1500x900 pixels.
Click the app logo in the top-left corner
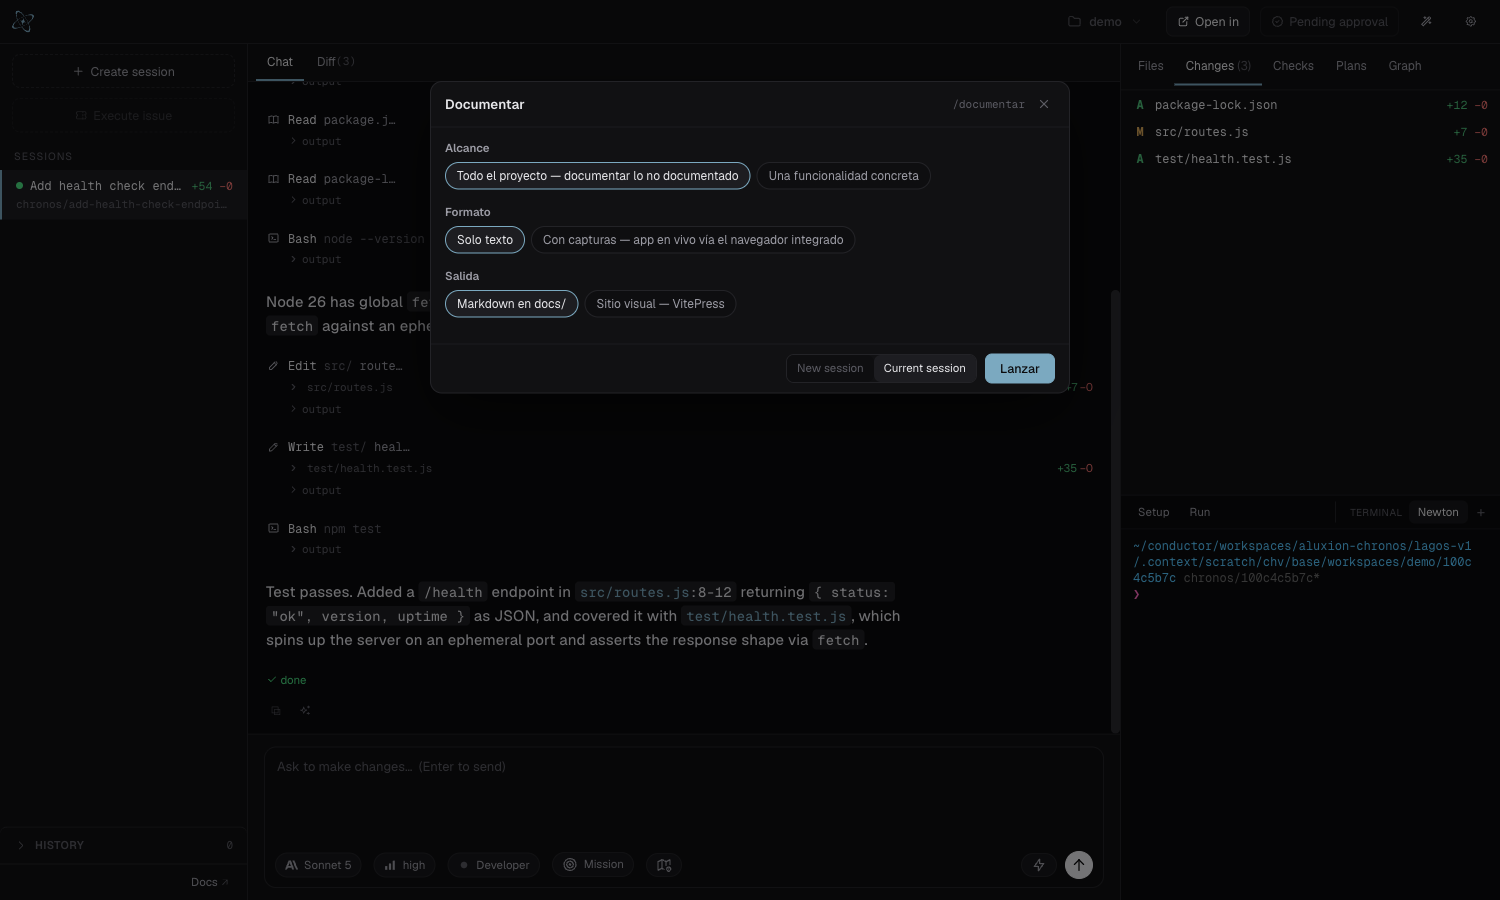point(23,21)
